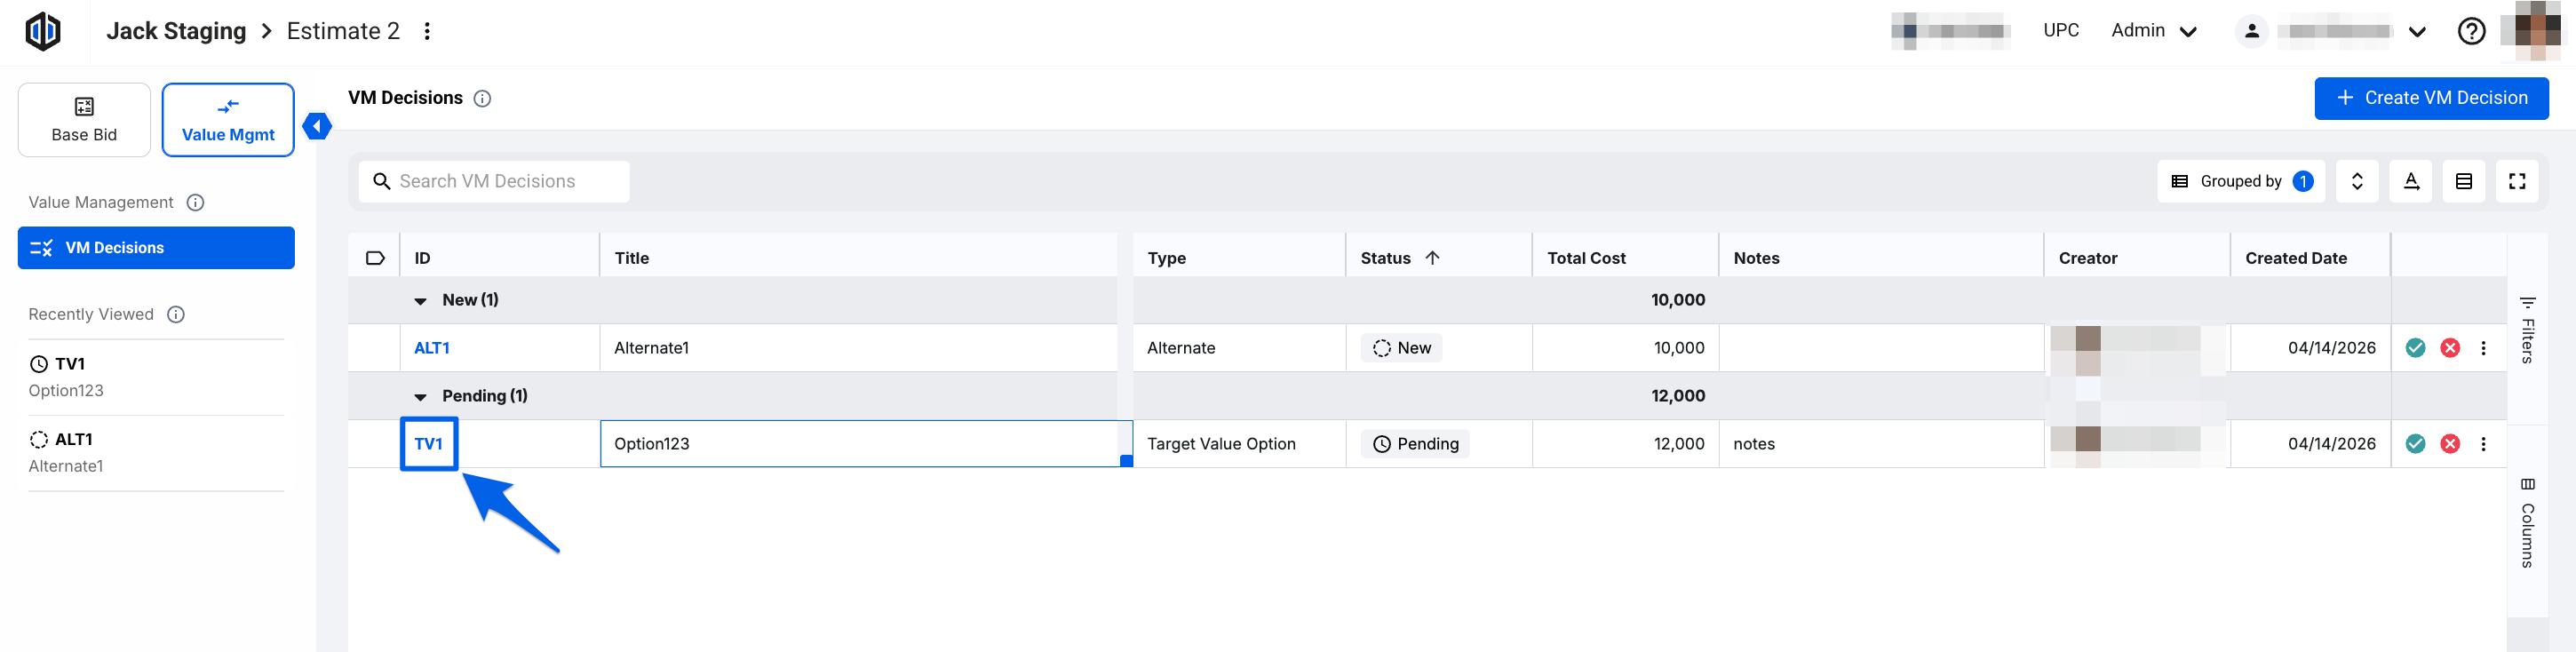Click the info icon next to VM Decisions heading
This screenshot has width=2576, height=652.
coord(482,98)
